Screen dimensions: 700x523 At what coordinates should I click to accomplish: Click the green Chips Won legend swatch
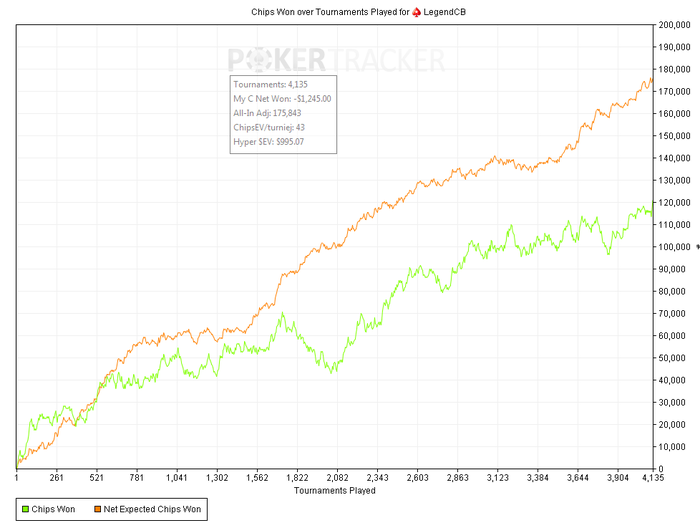pos(25,509)
